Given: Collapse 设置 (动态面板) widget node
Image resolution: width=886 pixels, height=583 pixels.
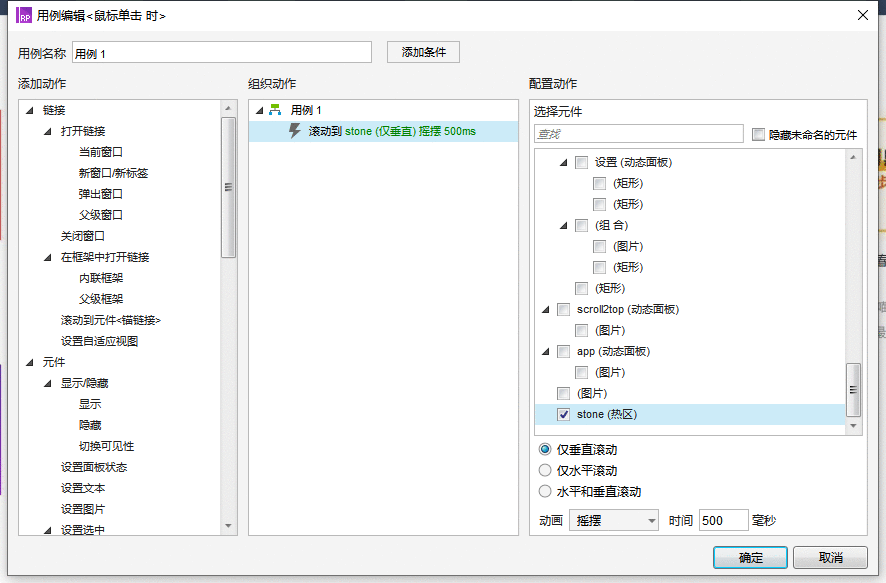Looking at the screenshot, I should pyautogui.click(x=563, y=163).
